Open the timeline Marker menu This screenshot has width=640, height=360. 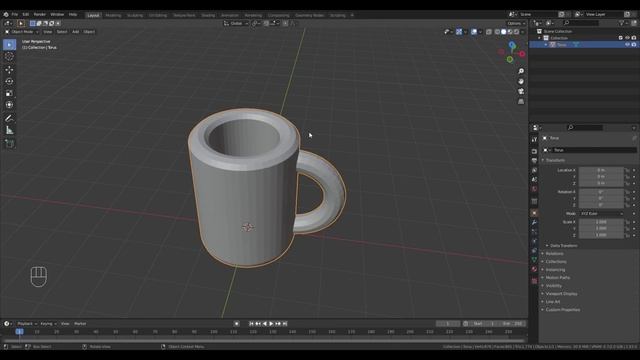pos(80,324)
